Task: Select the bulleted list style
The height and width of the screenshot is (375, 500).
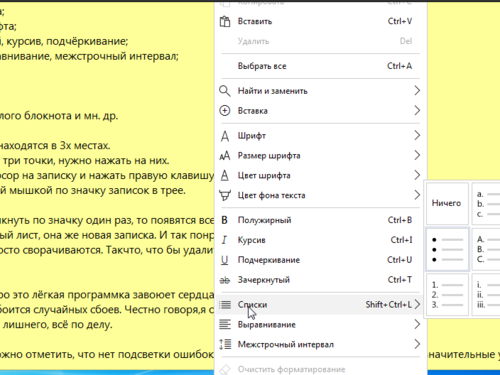Action: point(447,249)
